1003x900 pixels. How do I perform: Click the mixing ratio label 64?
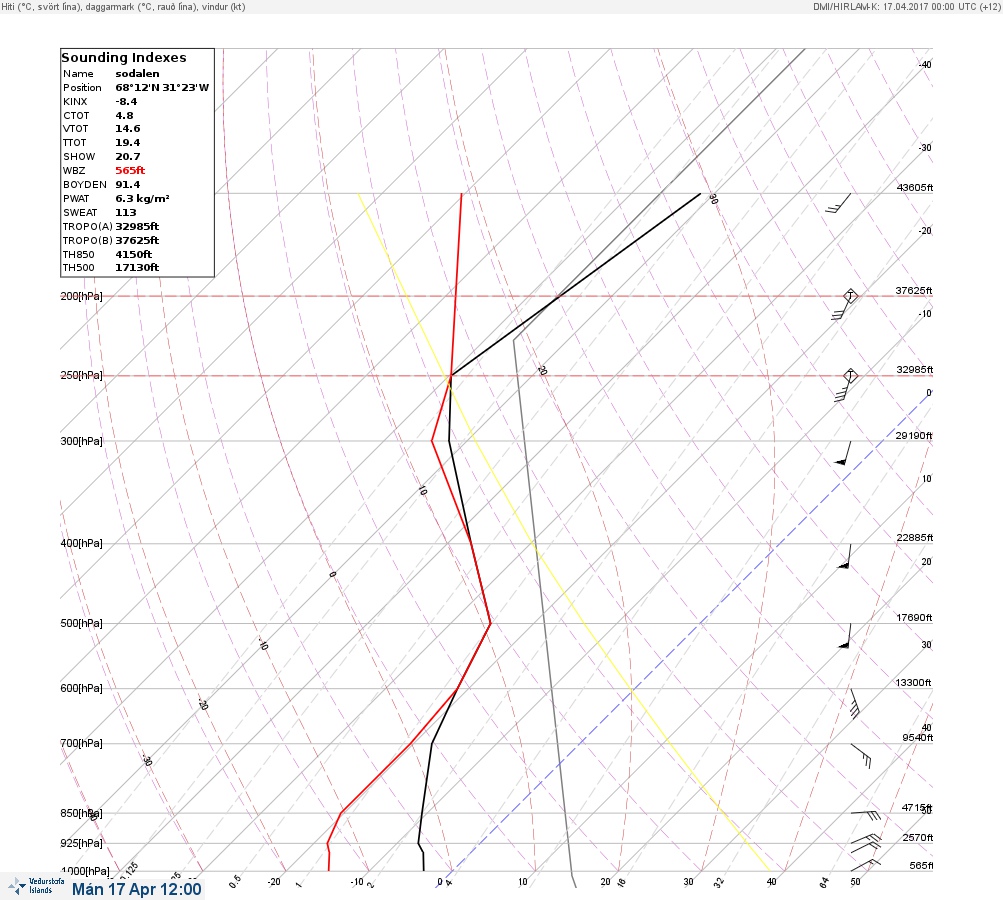(825, 883)
